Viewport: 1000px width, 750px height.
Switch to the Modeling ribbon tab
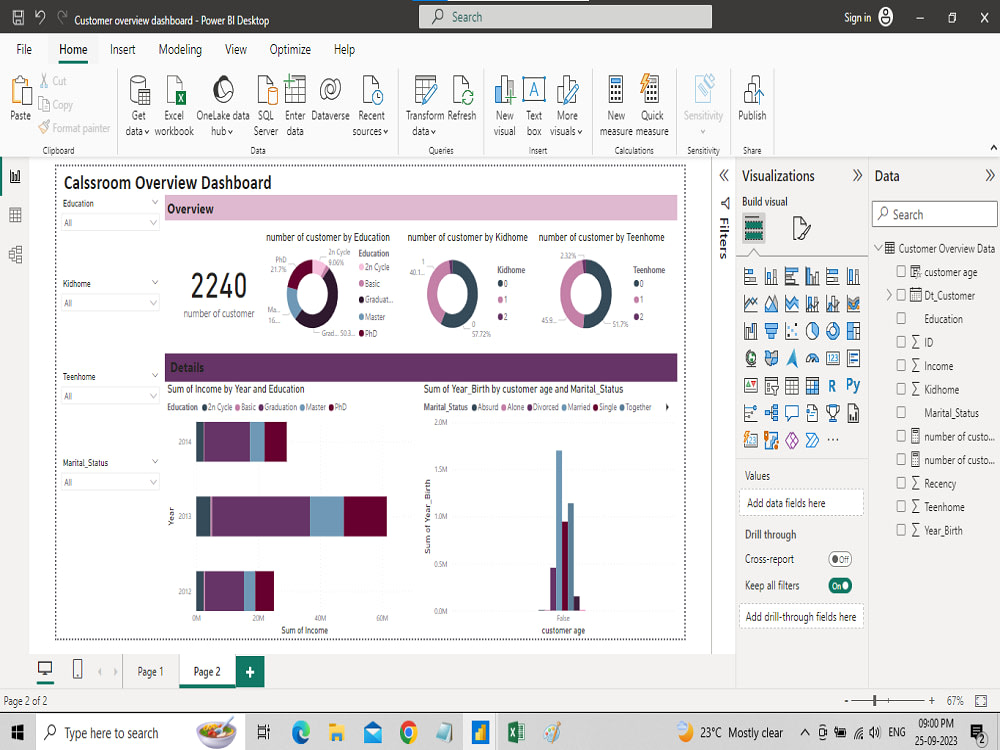[x=180, y=49]
